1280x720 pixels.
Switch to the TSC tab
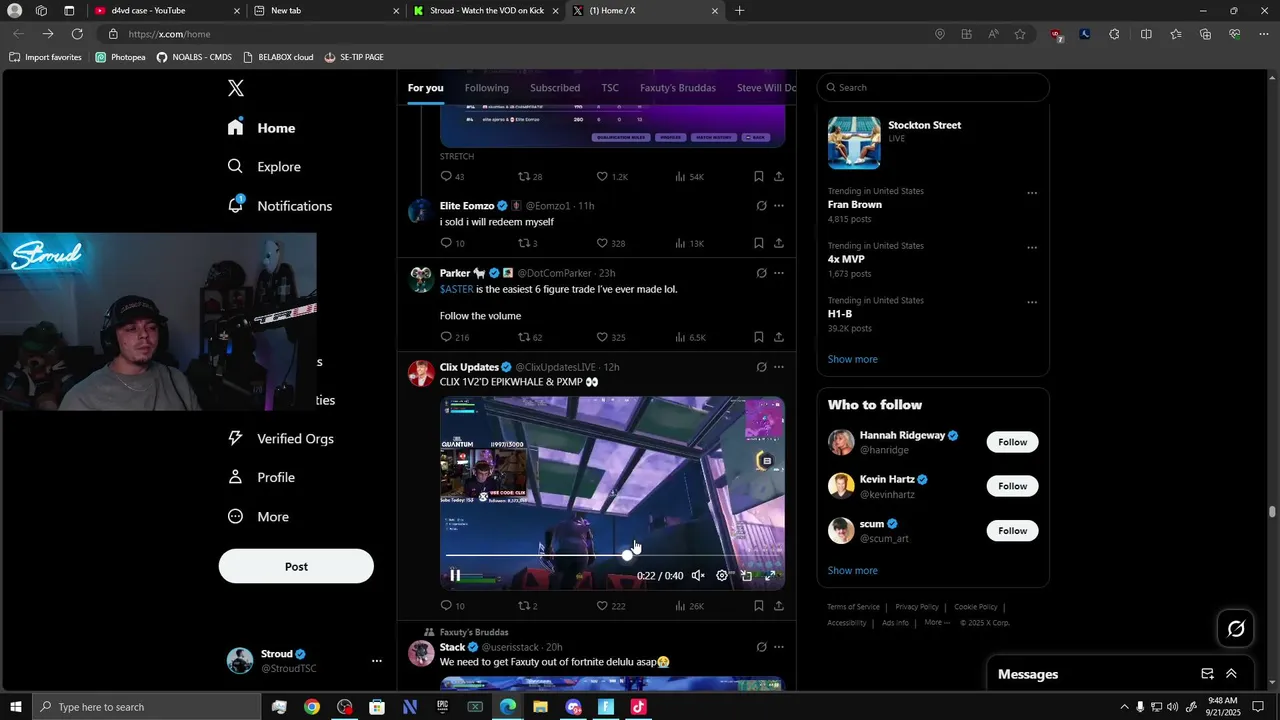click(x=610, y=88)
